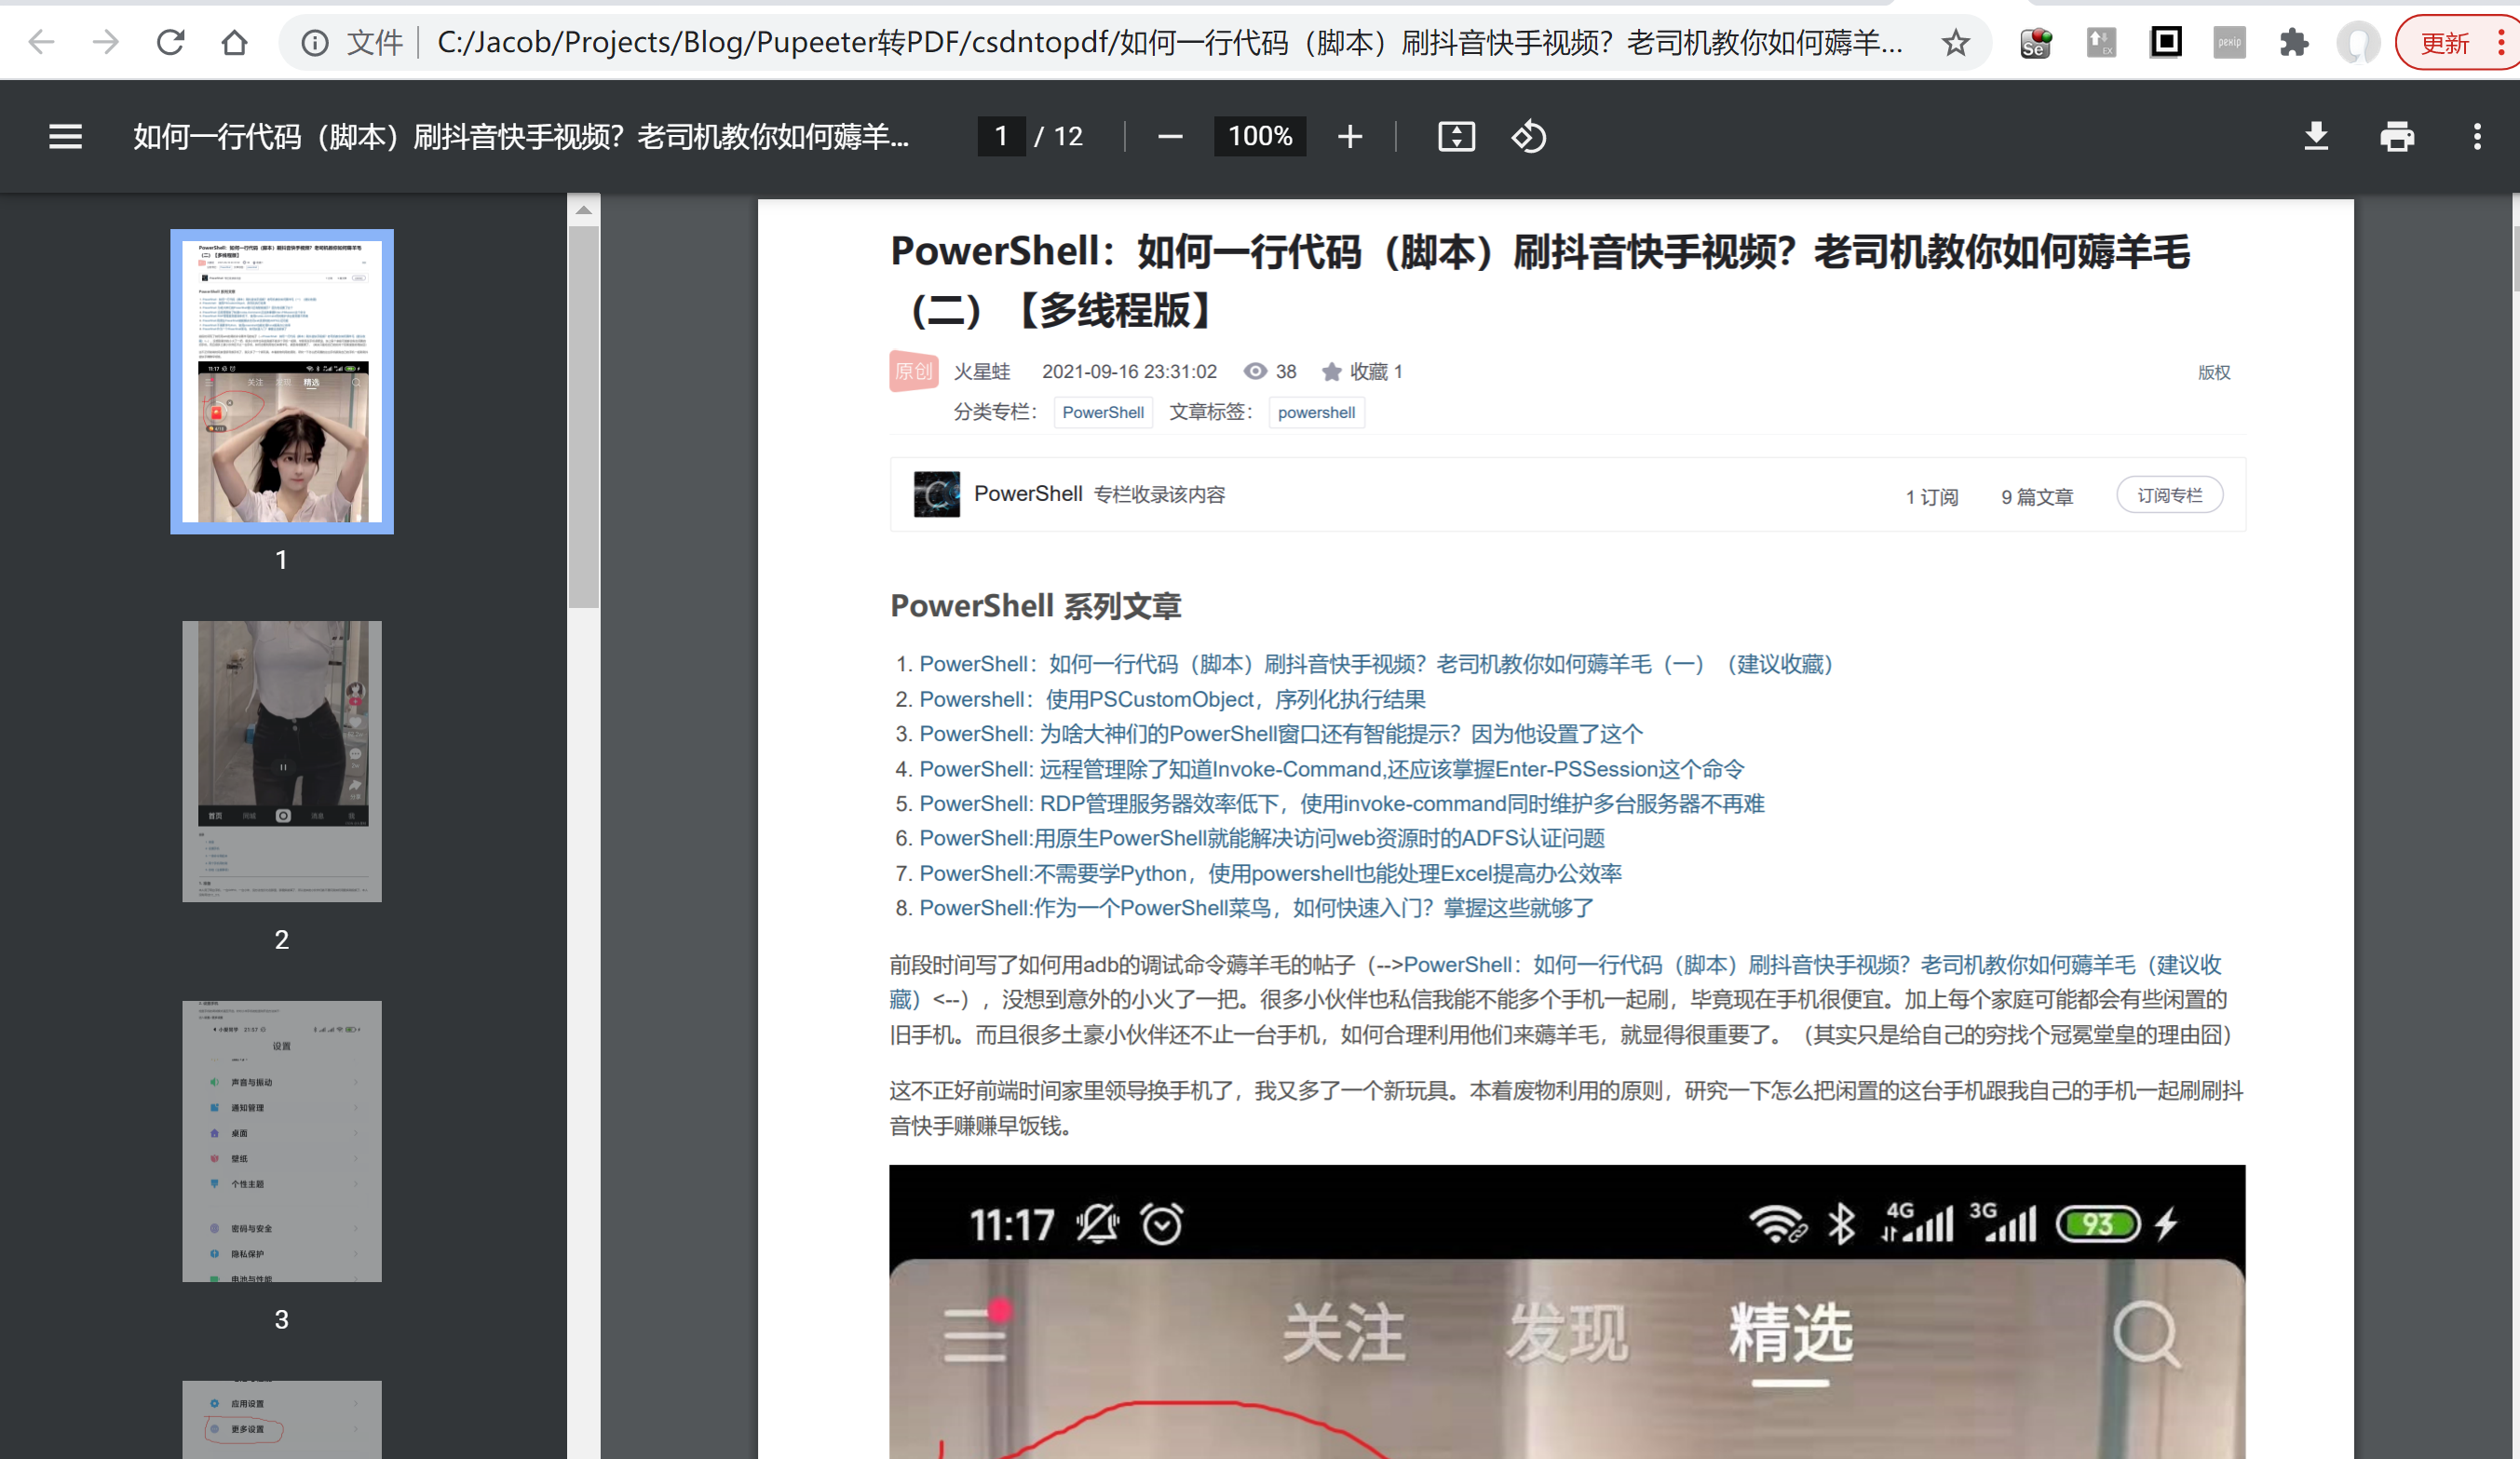Open article 2 about PSCustomObject
The width and height of the screenshot is (2520, 1459).
coord(1172,699)
